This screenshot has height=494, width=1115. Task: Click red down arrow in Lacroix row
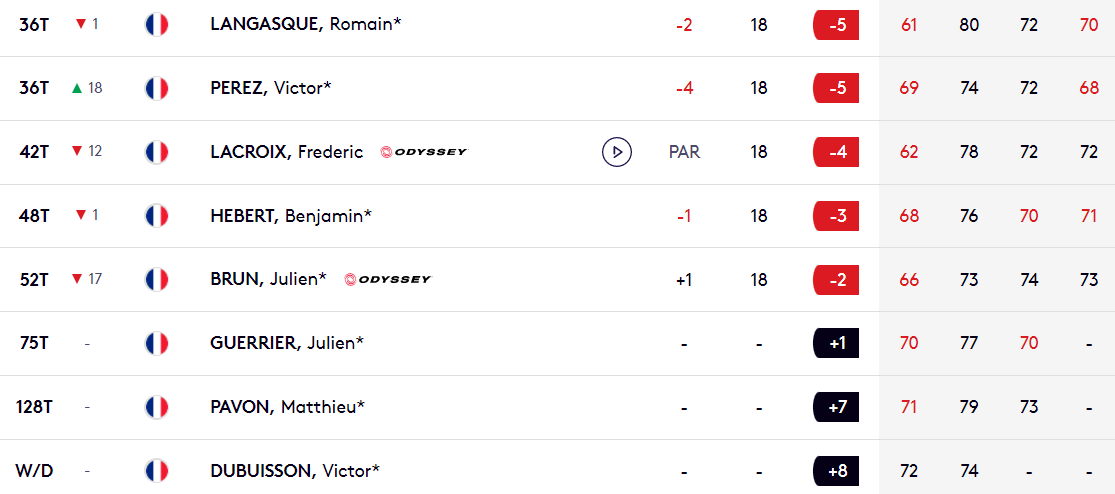78,151
